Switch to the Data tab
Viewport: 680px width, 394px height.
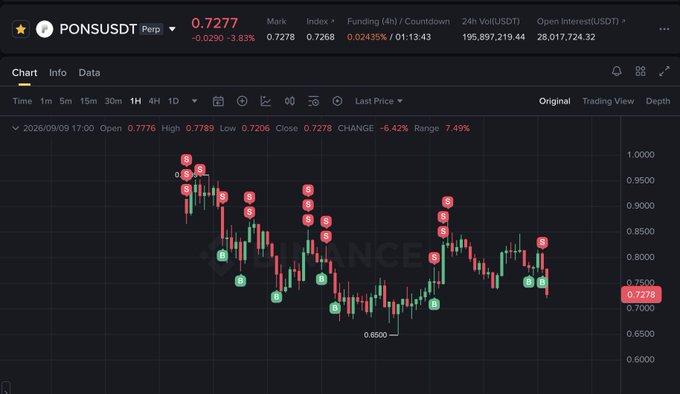[x=89, y=73]
